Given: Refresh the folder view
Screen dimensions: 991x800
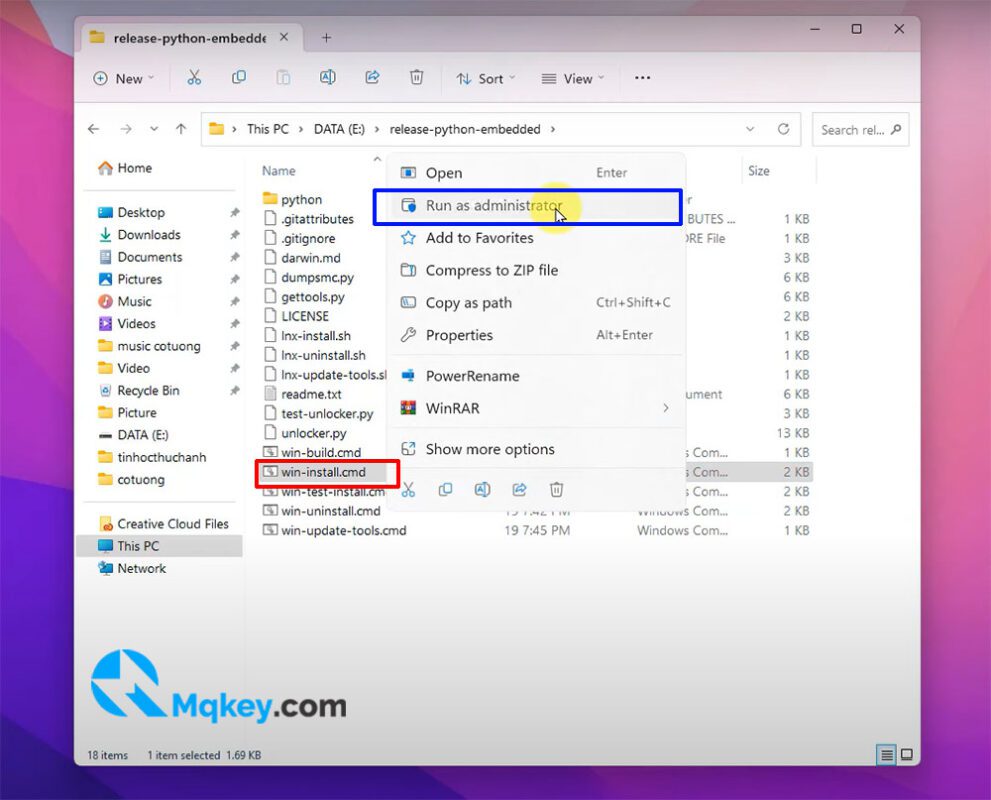Looking at the screenshot, I should click(783, 129).
